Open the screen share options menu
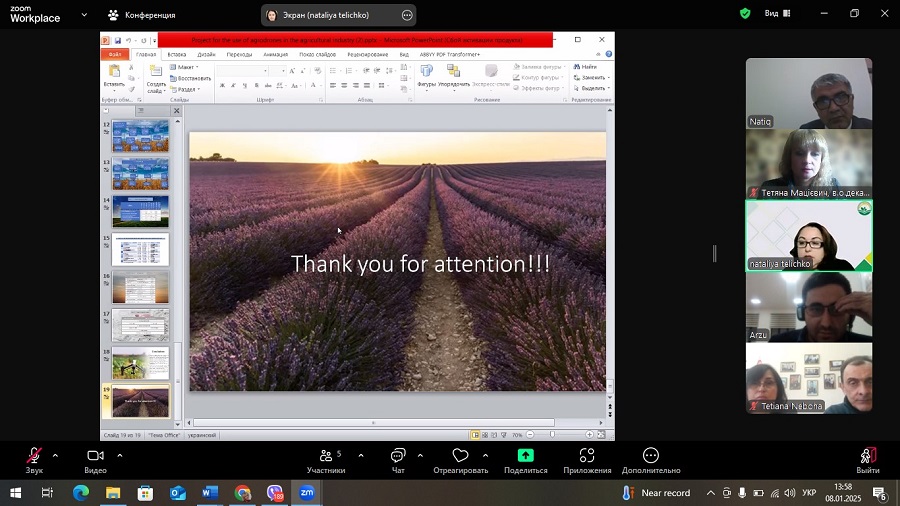This screenshot has width=900, height=506. 406,15
